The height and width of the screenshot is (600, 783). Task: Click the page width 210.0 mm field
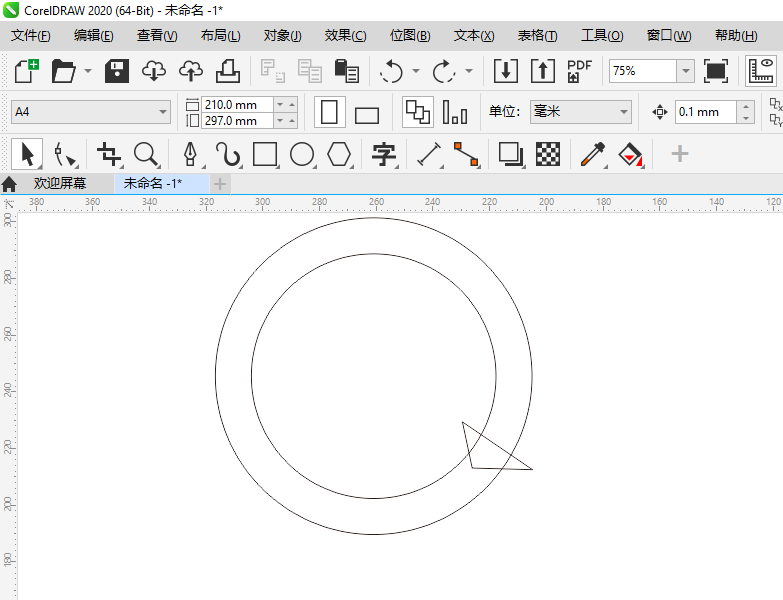237,104
